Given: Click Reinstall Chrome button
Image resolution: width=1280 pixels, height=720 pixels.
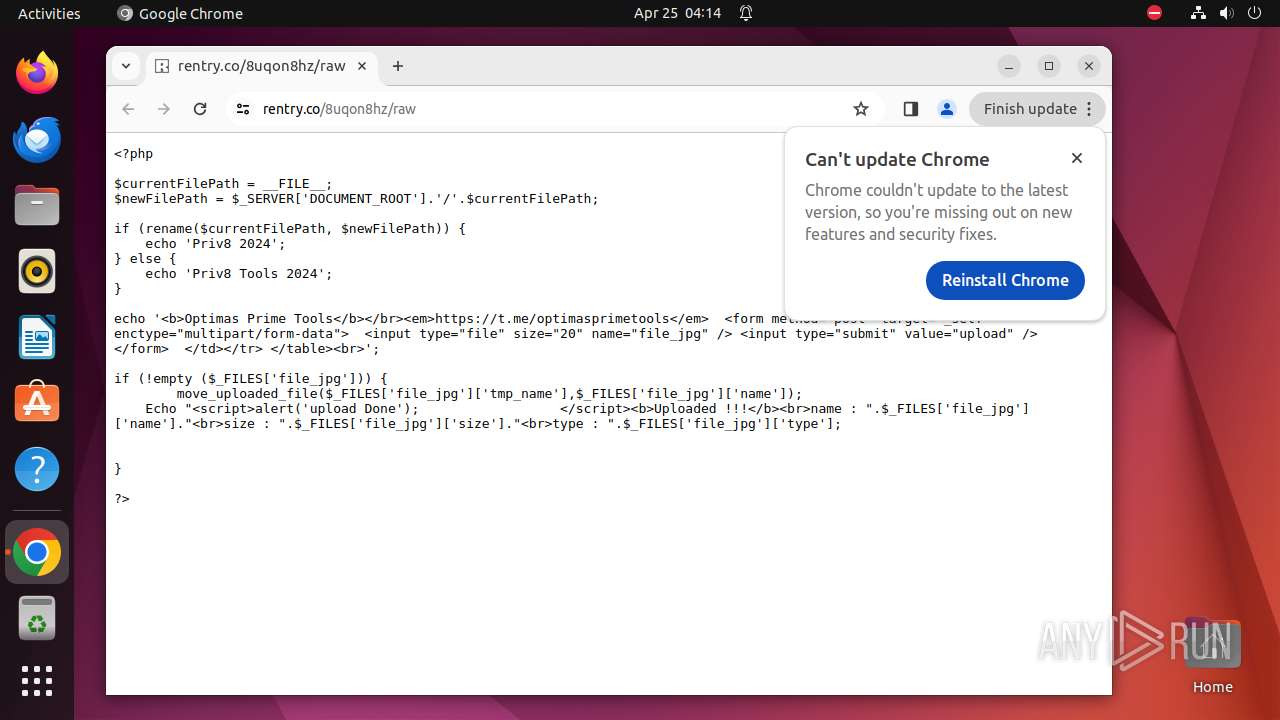Looking at the screenshot, I should coord(1005,280).
